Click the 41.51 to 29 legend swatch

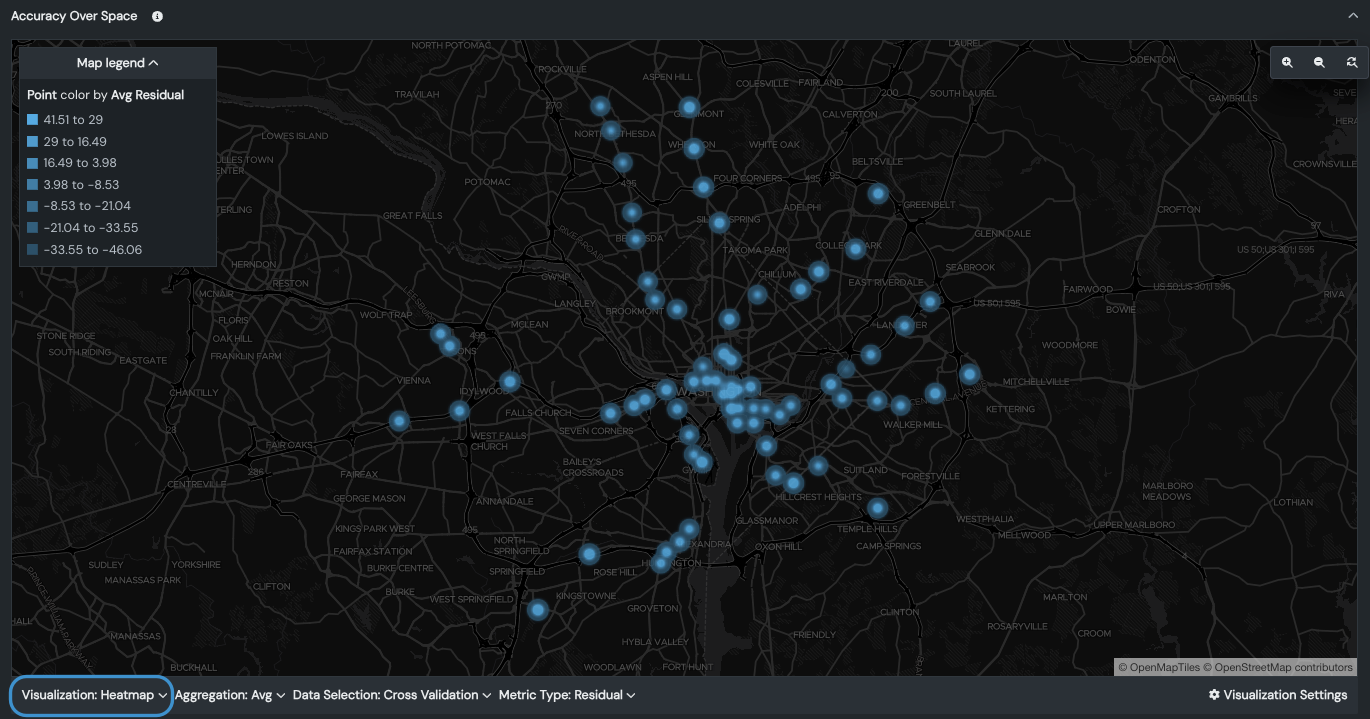pyautogui.click(x=33, y=120)
